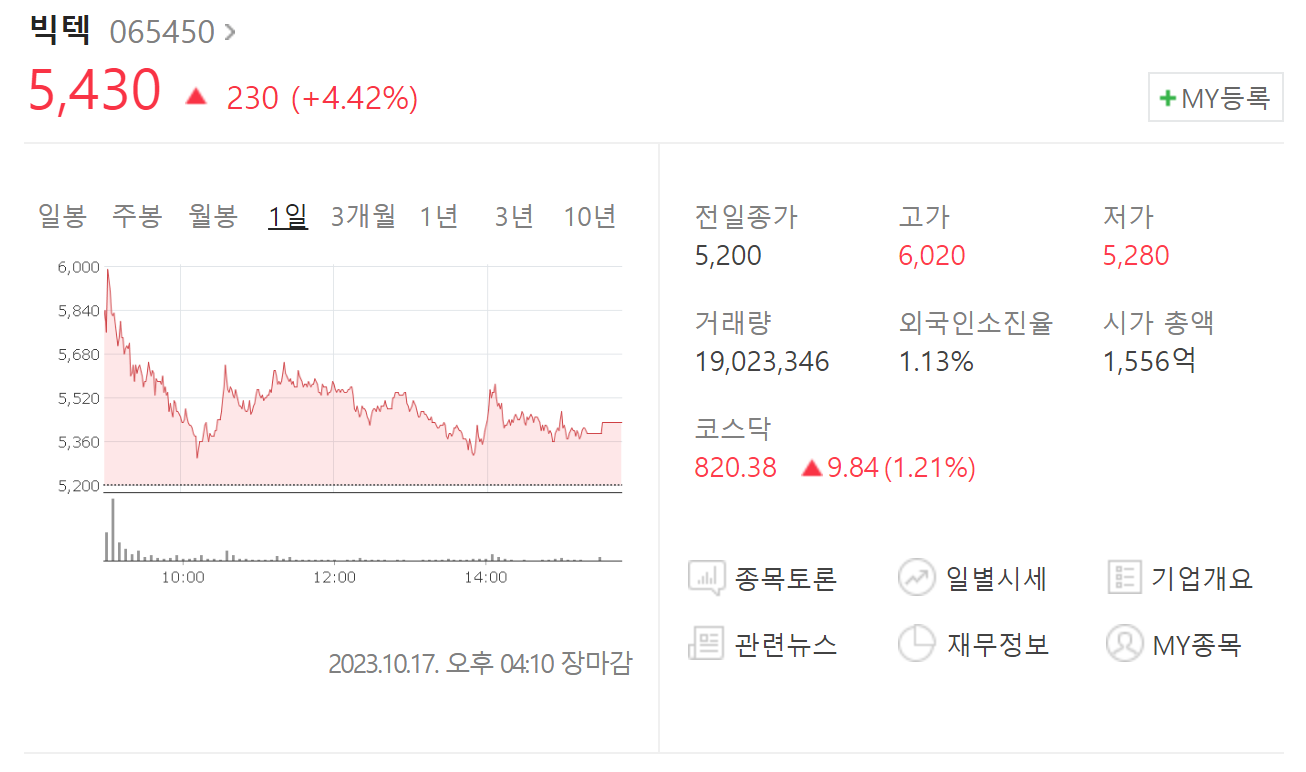Open the 1년 one-year chart

[440, 215]
